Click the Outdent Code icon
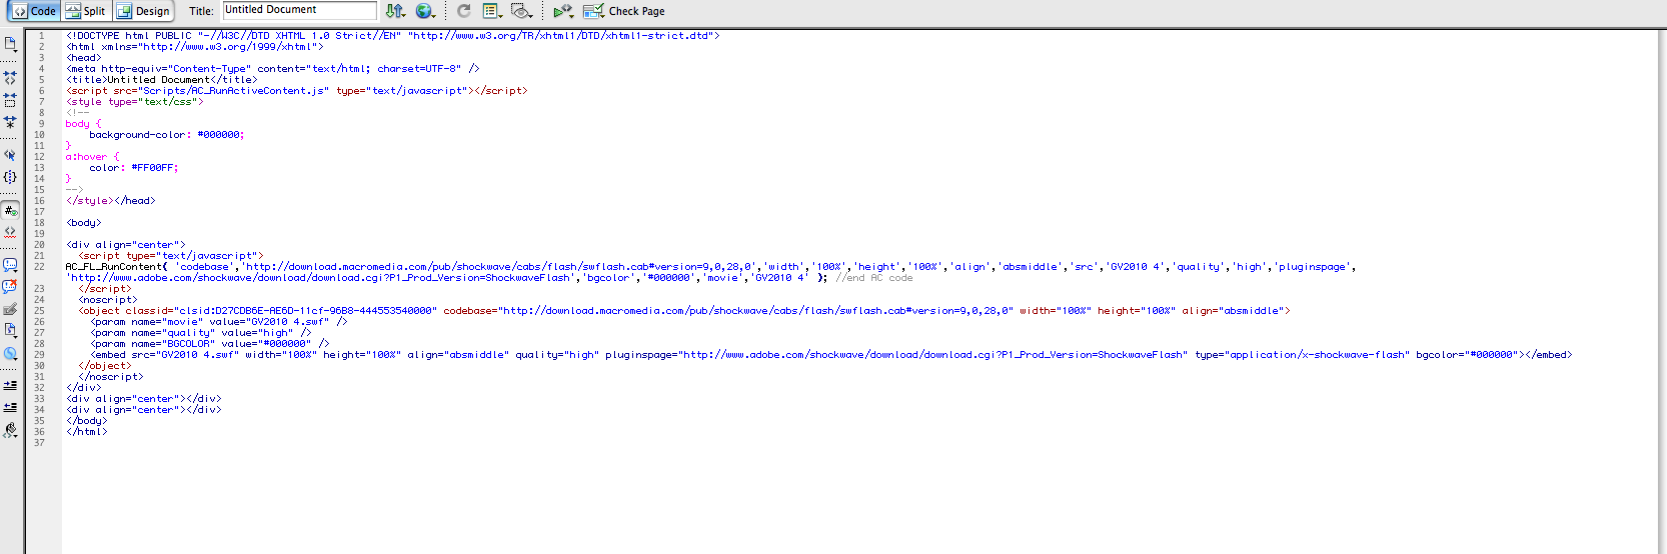Screen dimensions: 1667x554 coord(10,407)
